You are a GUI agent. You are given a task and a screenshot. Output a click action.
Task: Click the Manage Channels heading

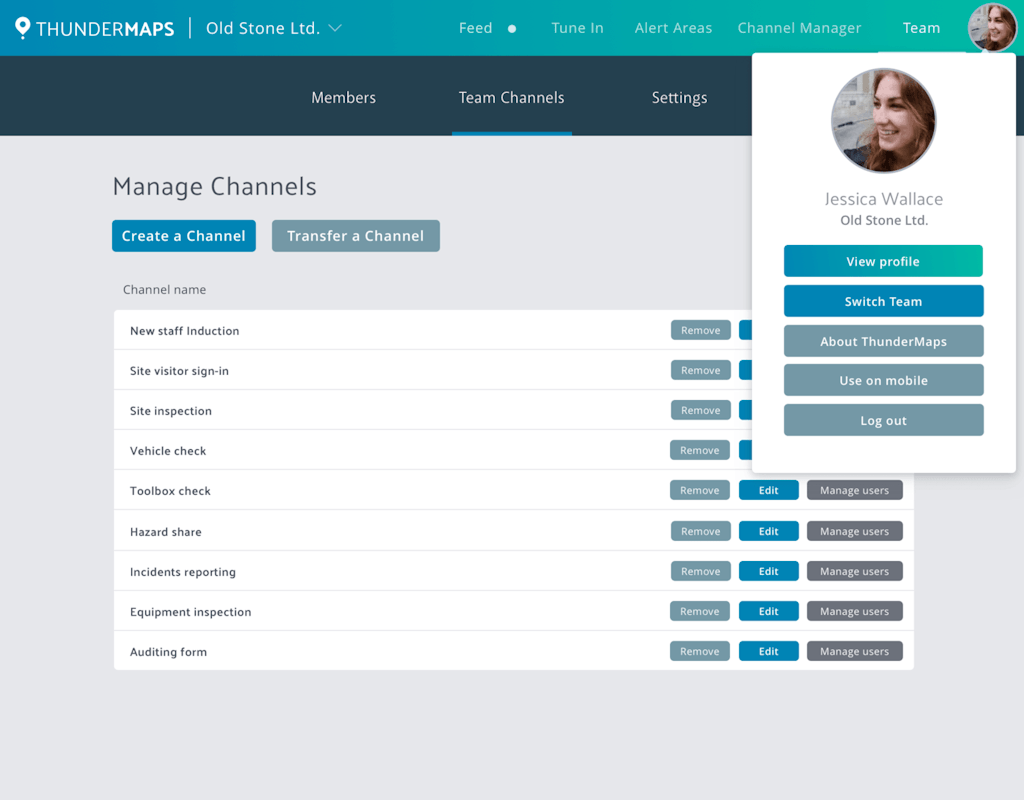[215, 187]
